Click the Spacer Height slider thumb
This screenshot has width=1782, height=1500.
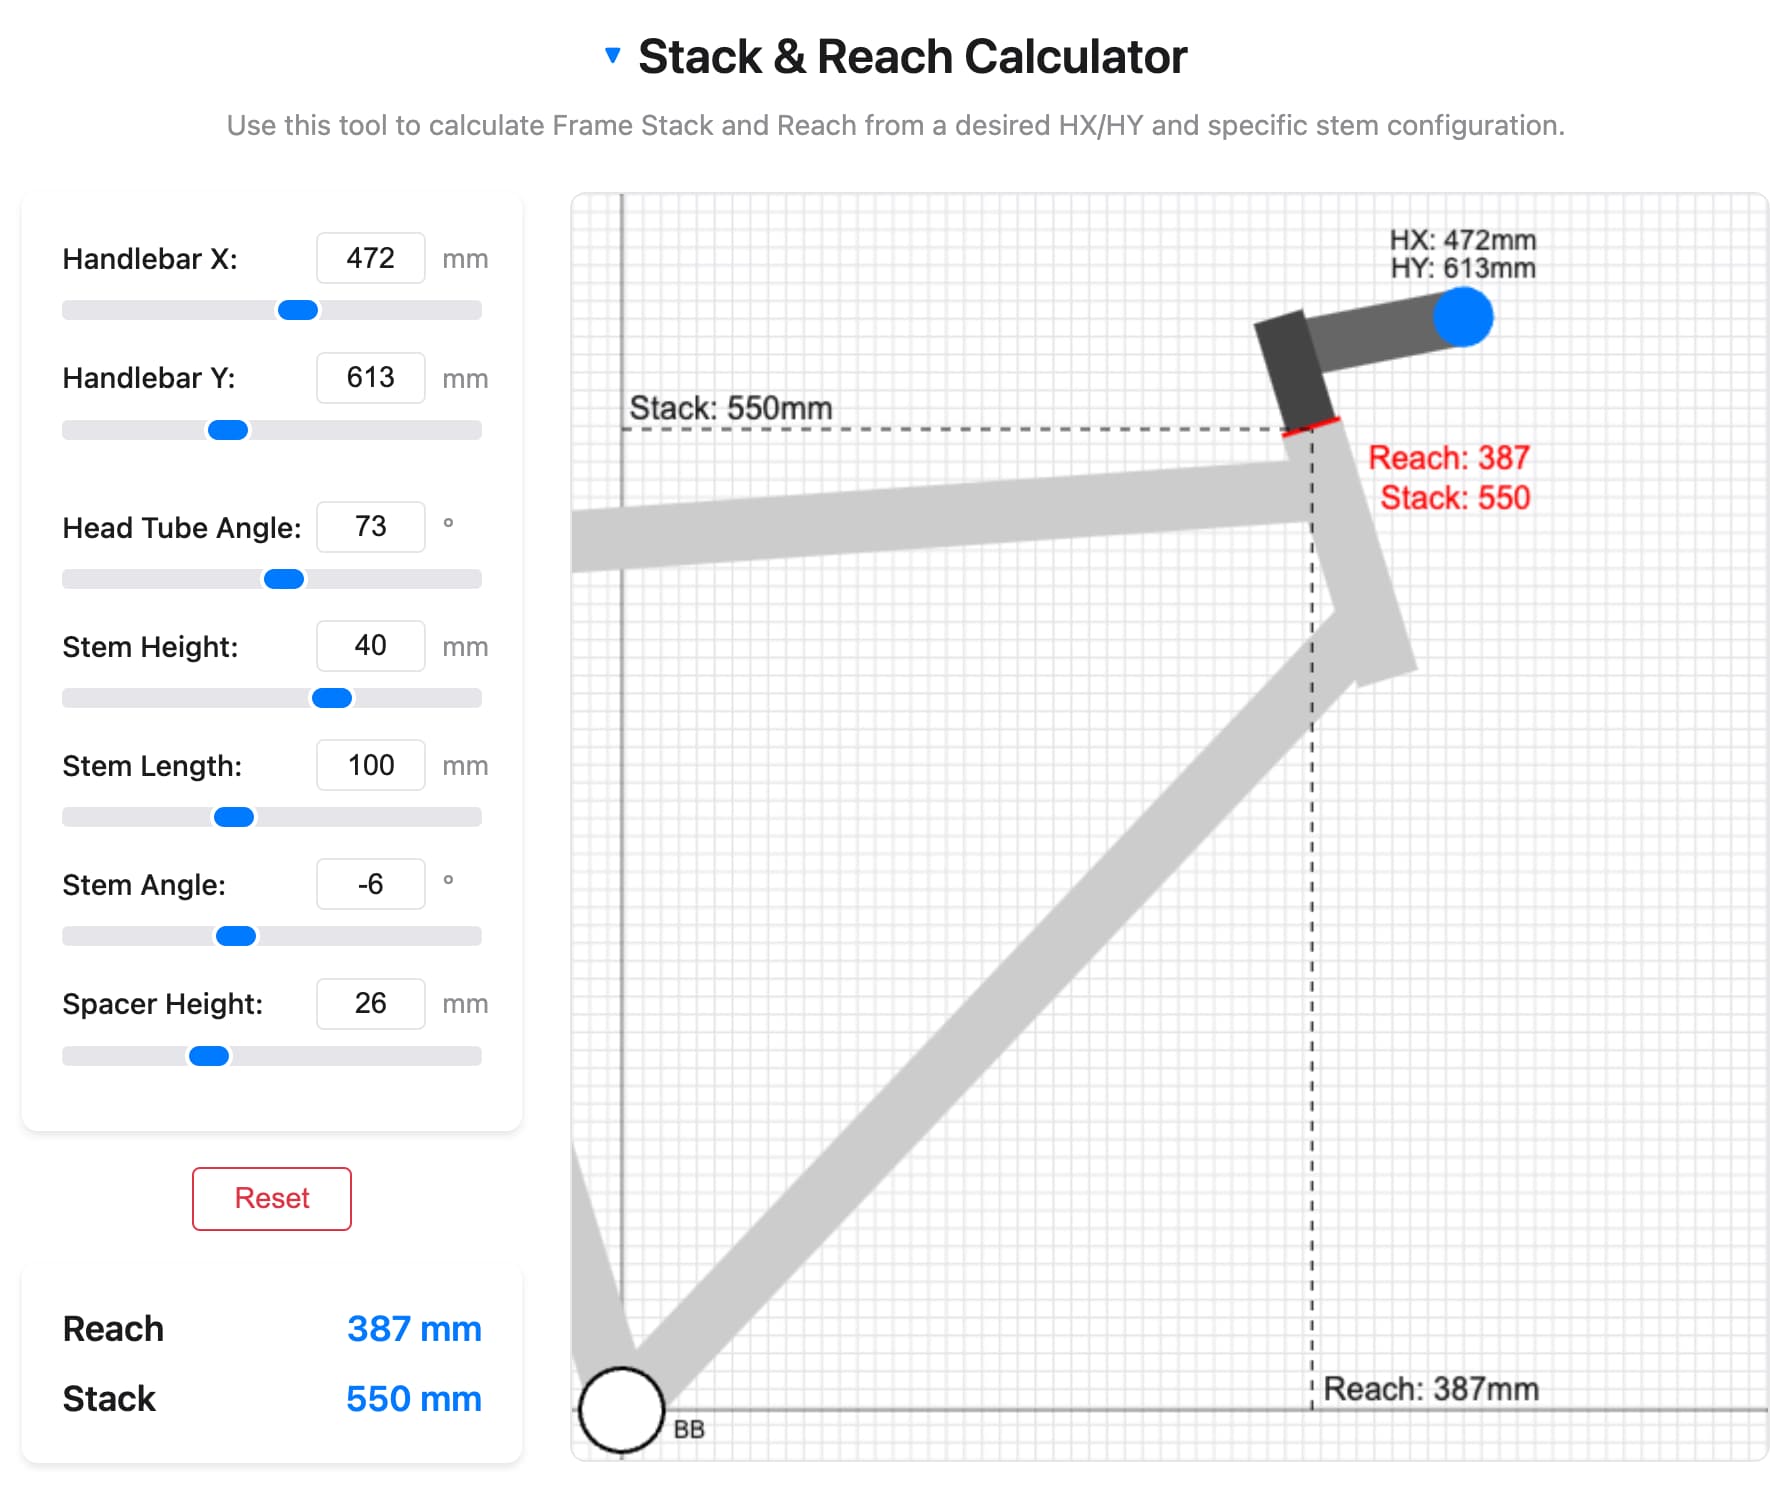point(209,1056)
